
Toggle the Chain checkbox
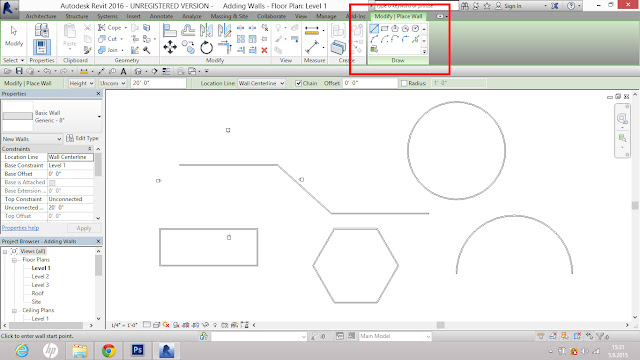[298, 83]
